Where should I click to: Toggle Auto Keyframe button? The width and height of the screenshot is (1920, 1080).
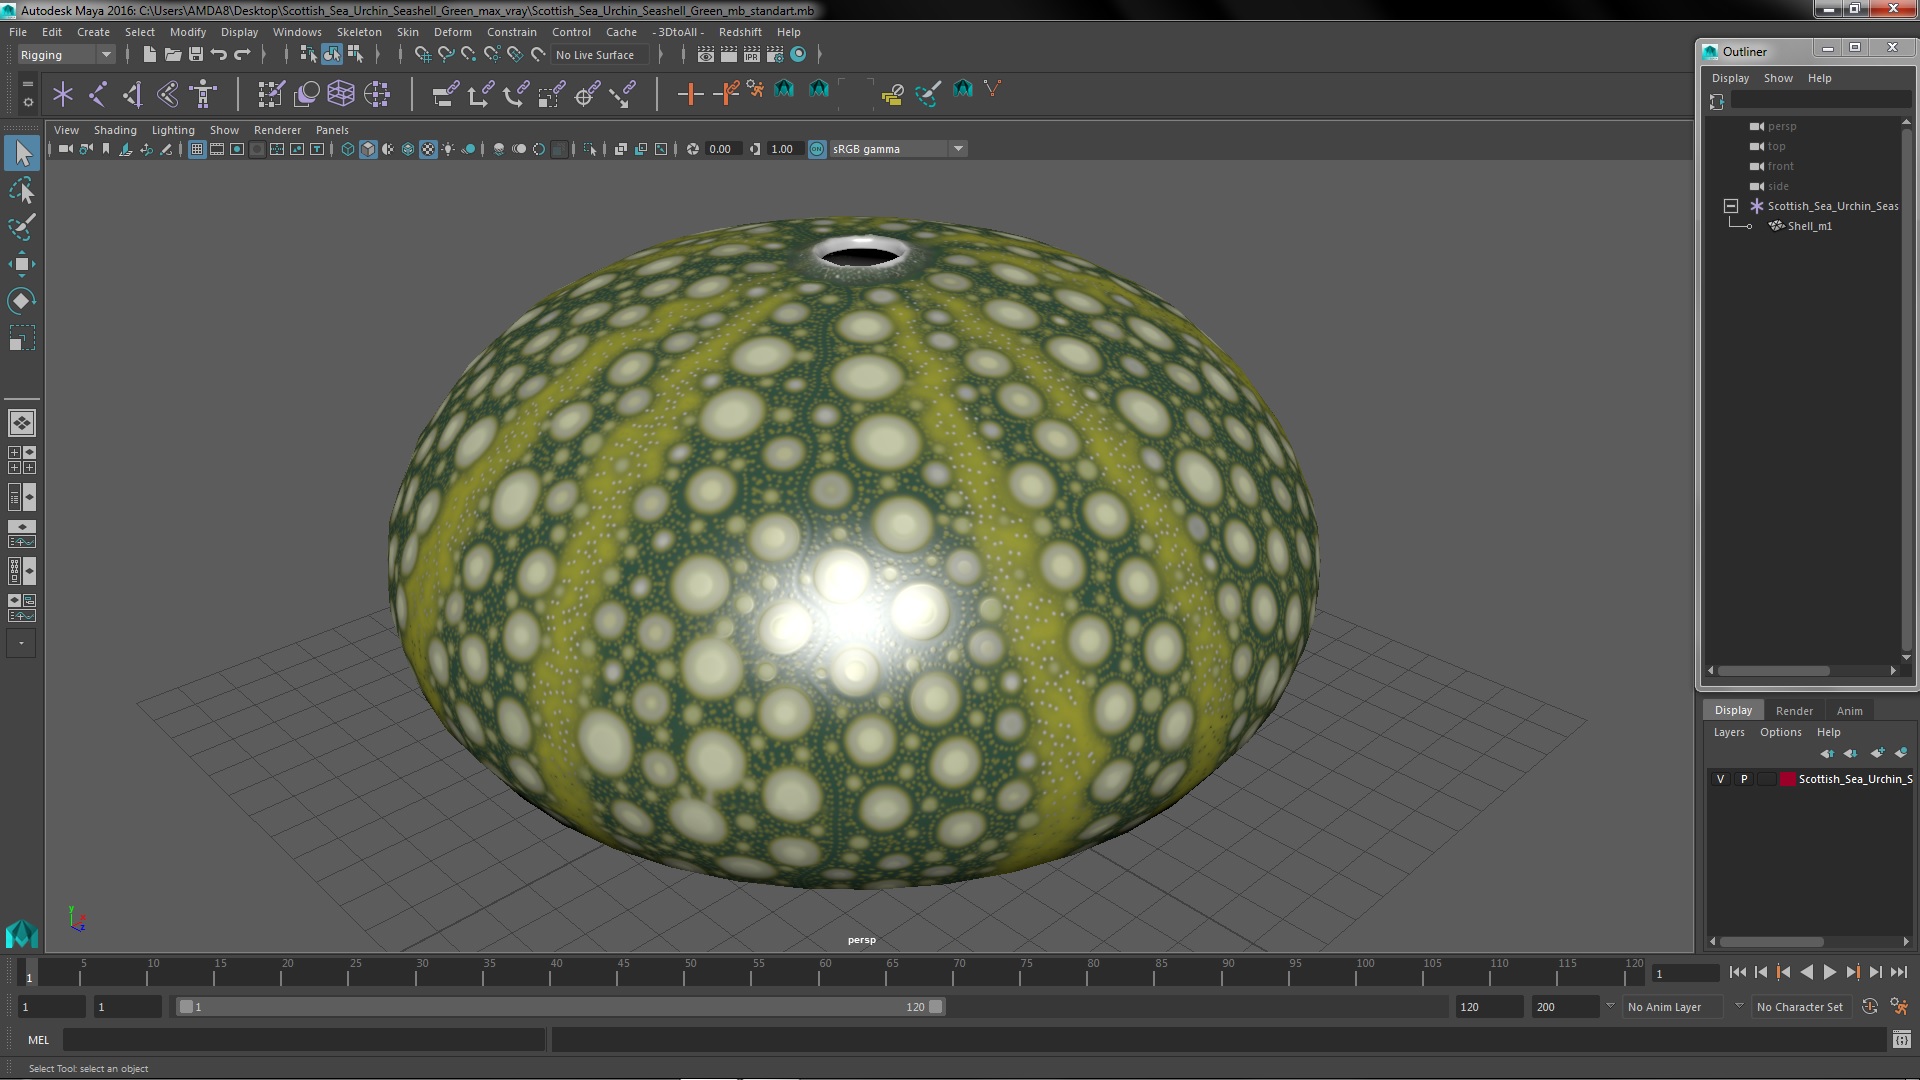tap(1869, 1007)
